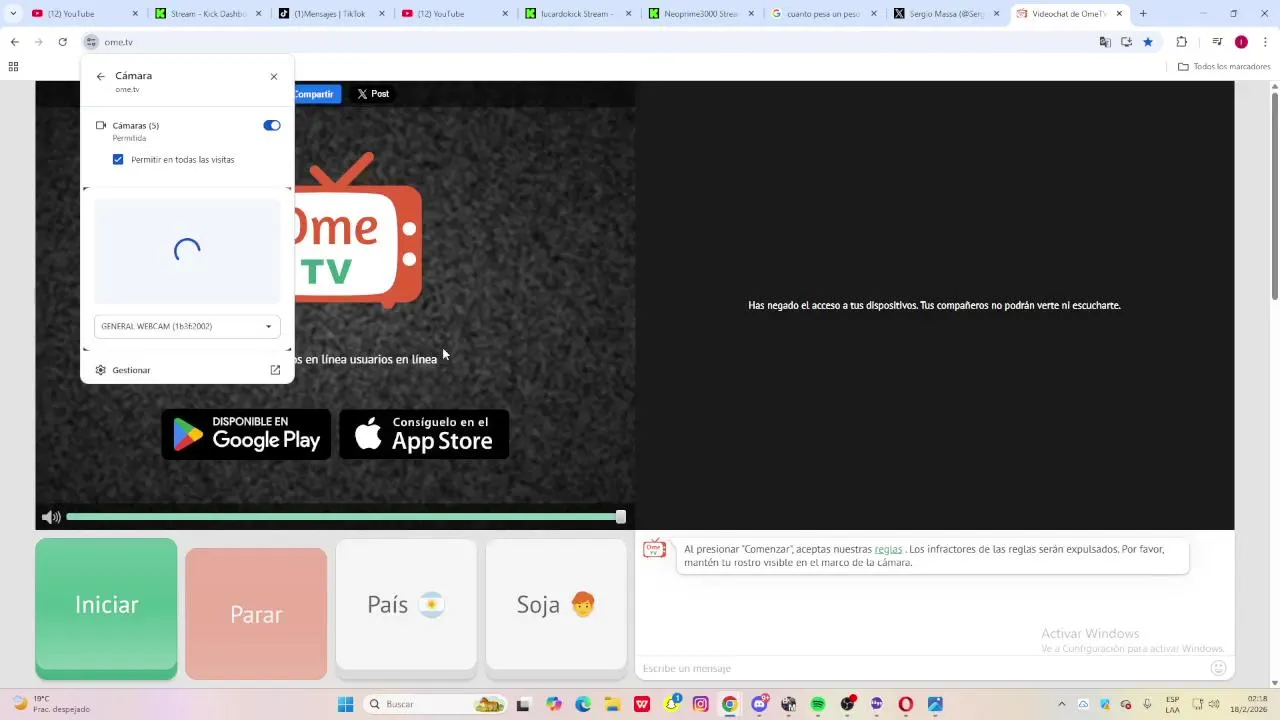Click the site information icon in address bar
The width and height of the screenshot is (1280, 720).
91,42
